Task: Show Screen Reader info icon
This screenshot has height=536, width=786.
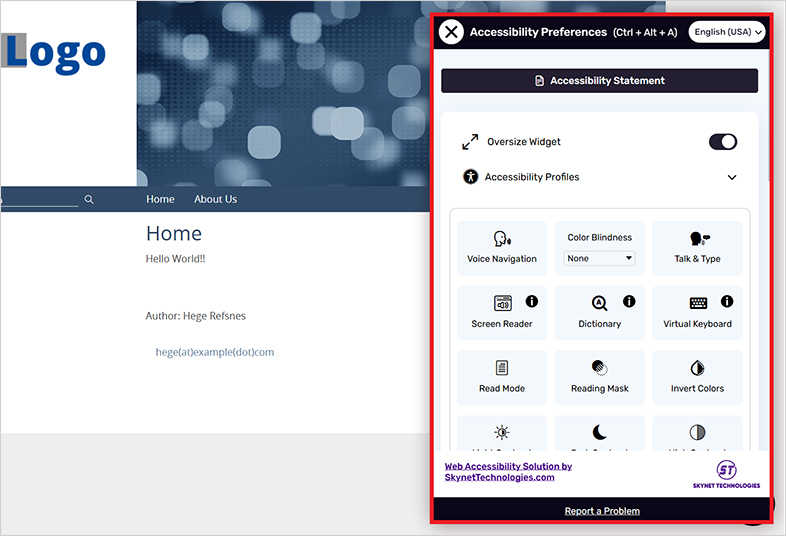Action: [531, 301]
